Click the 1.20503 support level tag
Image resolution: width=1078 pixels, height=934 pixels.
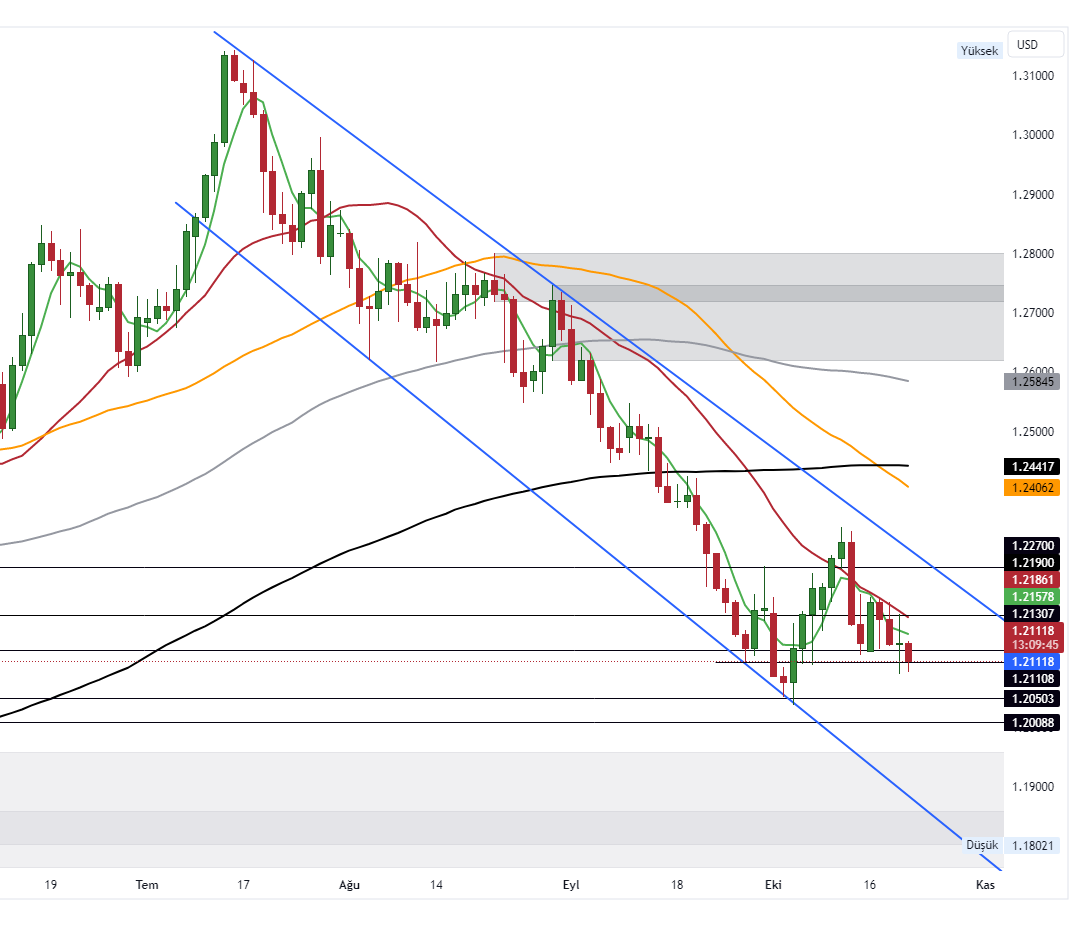tap(1033, 699)
